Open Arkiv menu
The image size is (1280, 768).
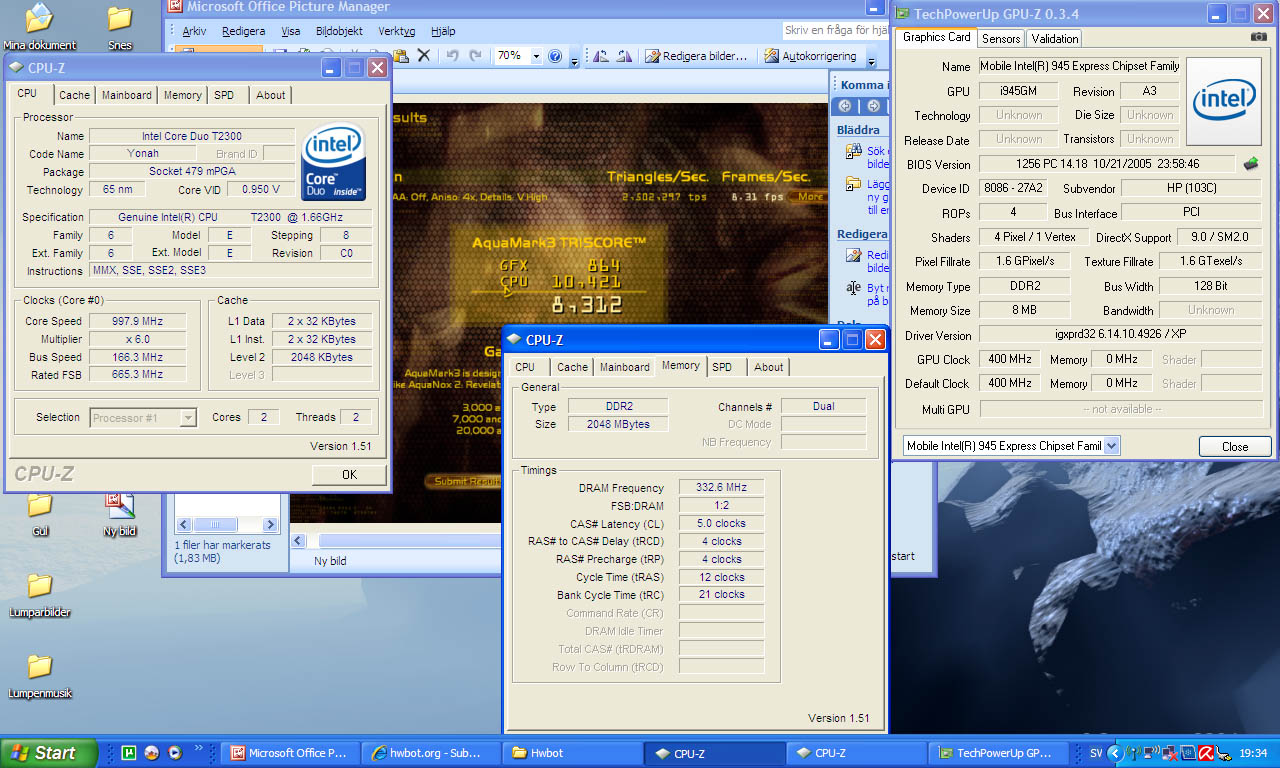(194, 31)
